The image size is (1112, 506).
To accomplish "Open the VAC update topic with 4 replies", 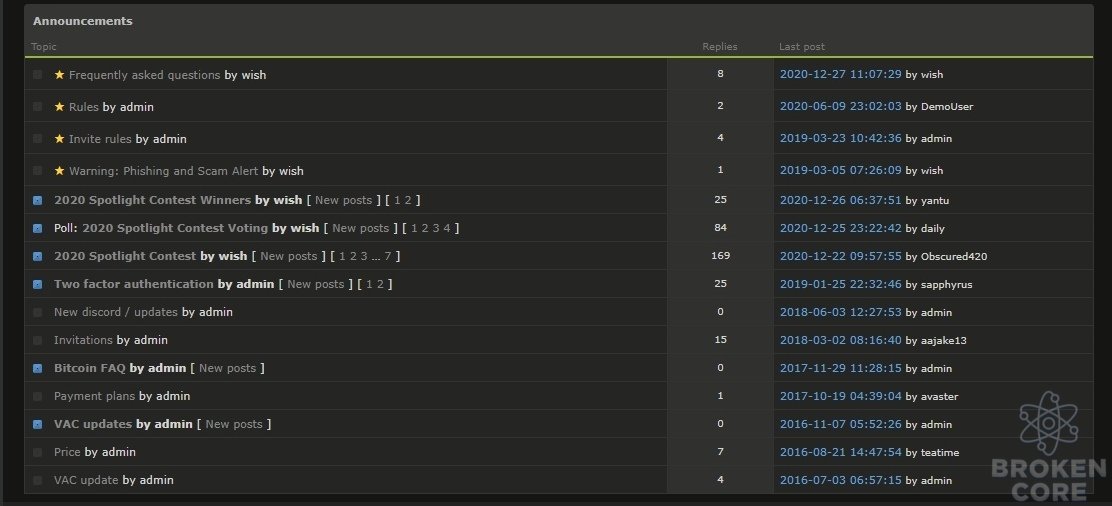I will (86, 480).
